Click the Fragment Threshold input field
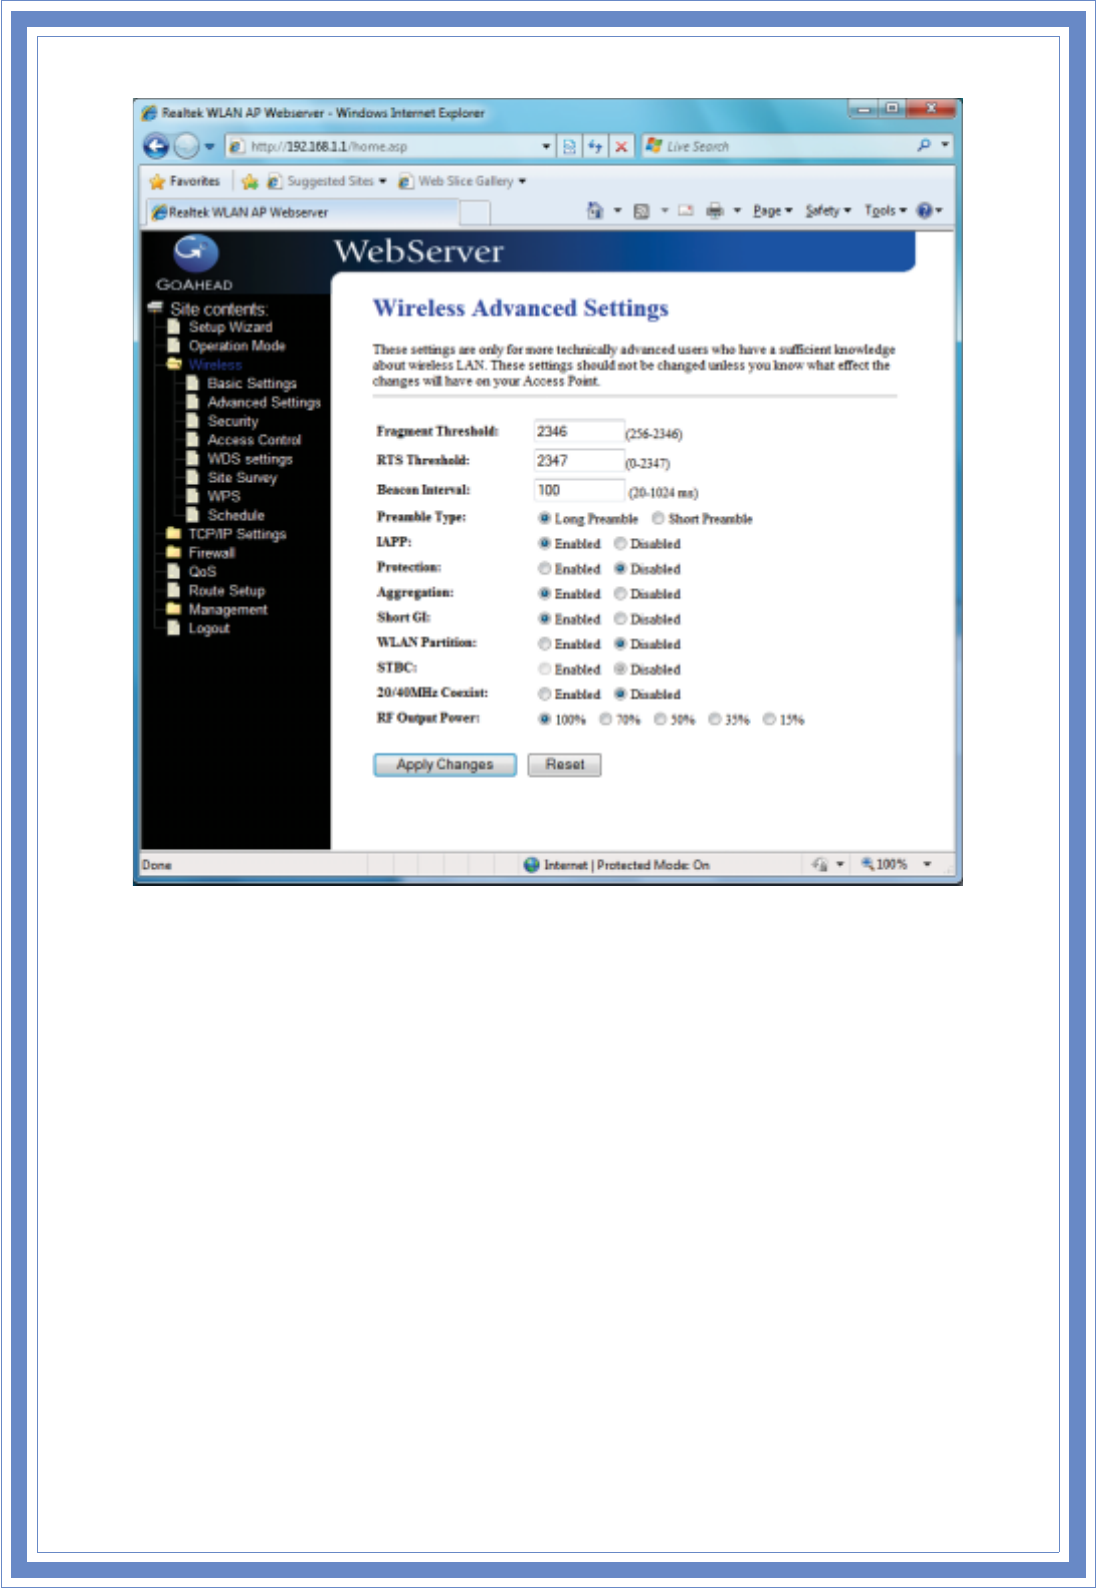The width and height of the screenshot is (1096, 1588). click(579, 431)
